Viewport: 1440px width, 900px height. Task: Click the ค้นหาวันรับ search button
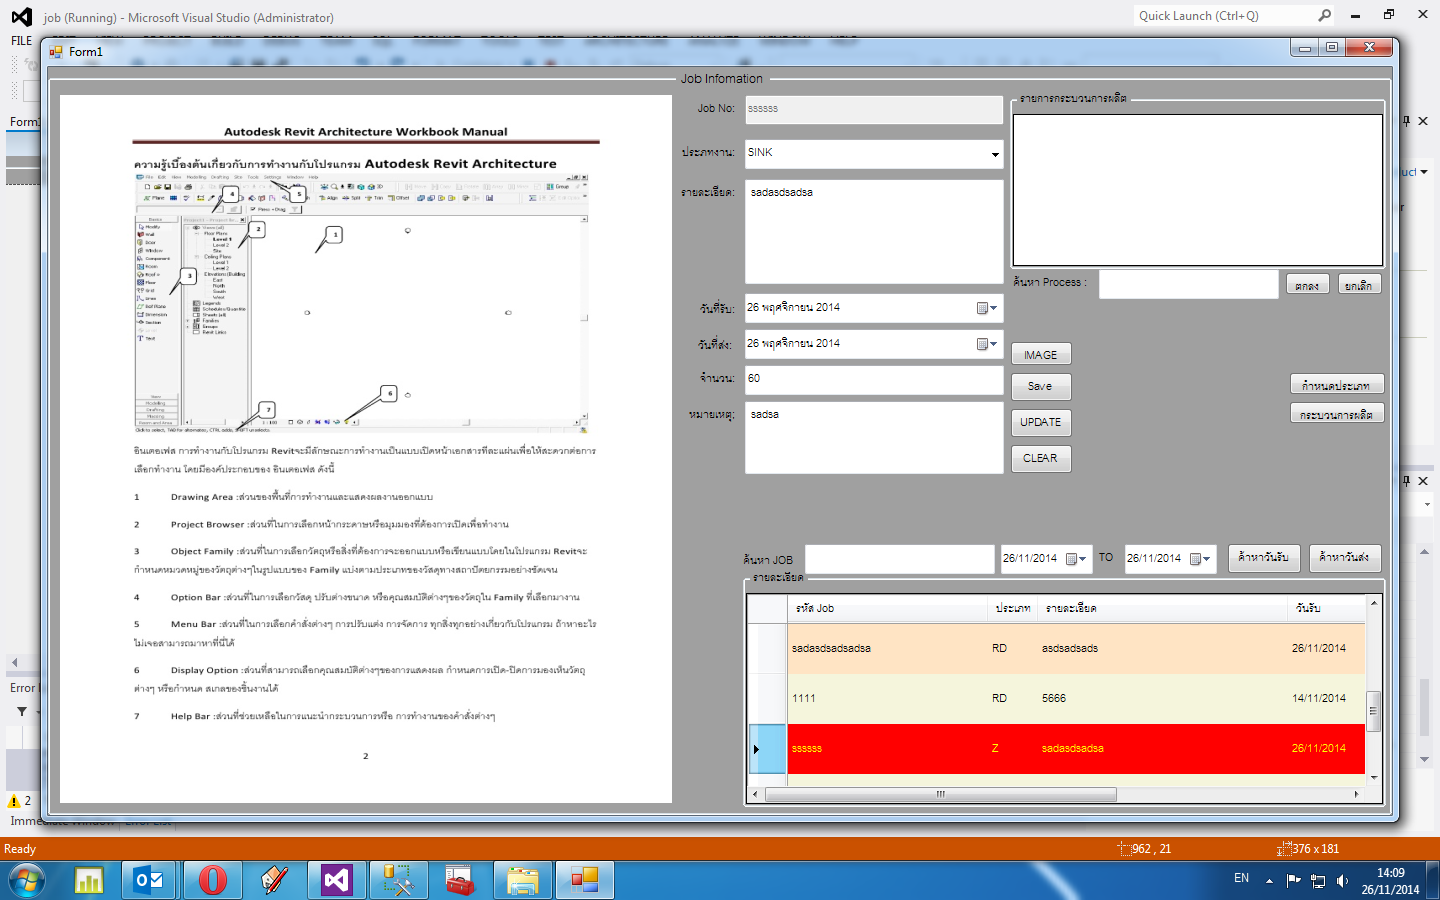[x=1264, y=558]
